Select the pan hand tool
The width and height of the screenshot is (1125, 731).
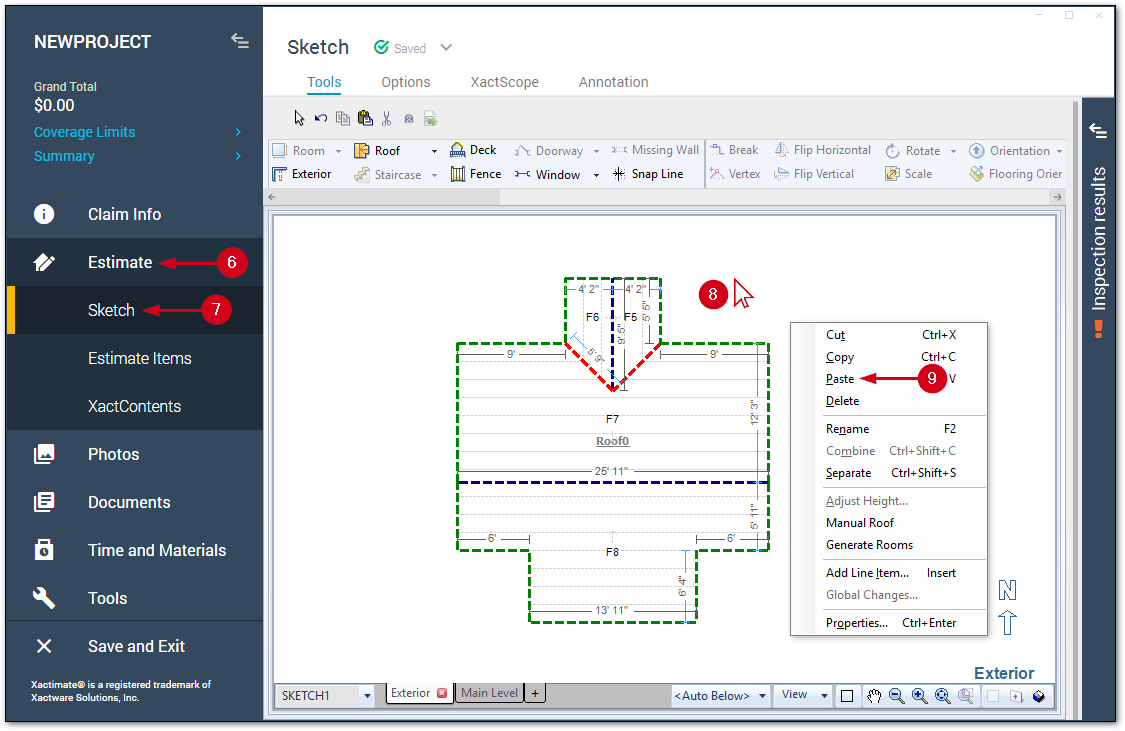[874, 696]
